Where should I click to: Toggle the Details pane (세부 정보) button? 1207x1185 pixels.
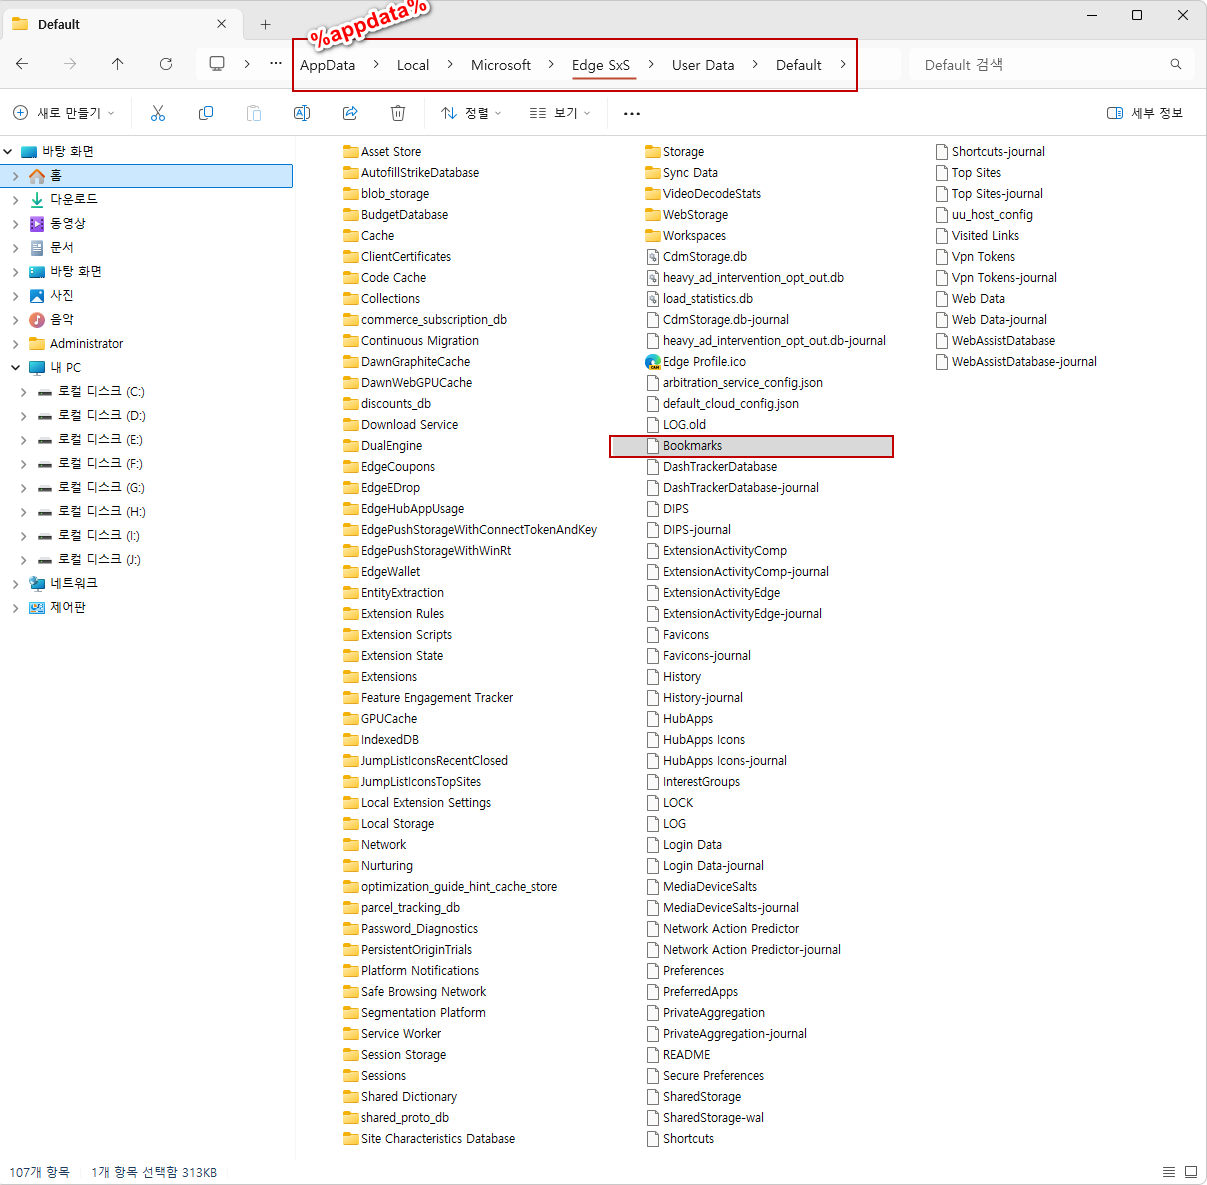click(1145, 113)
